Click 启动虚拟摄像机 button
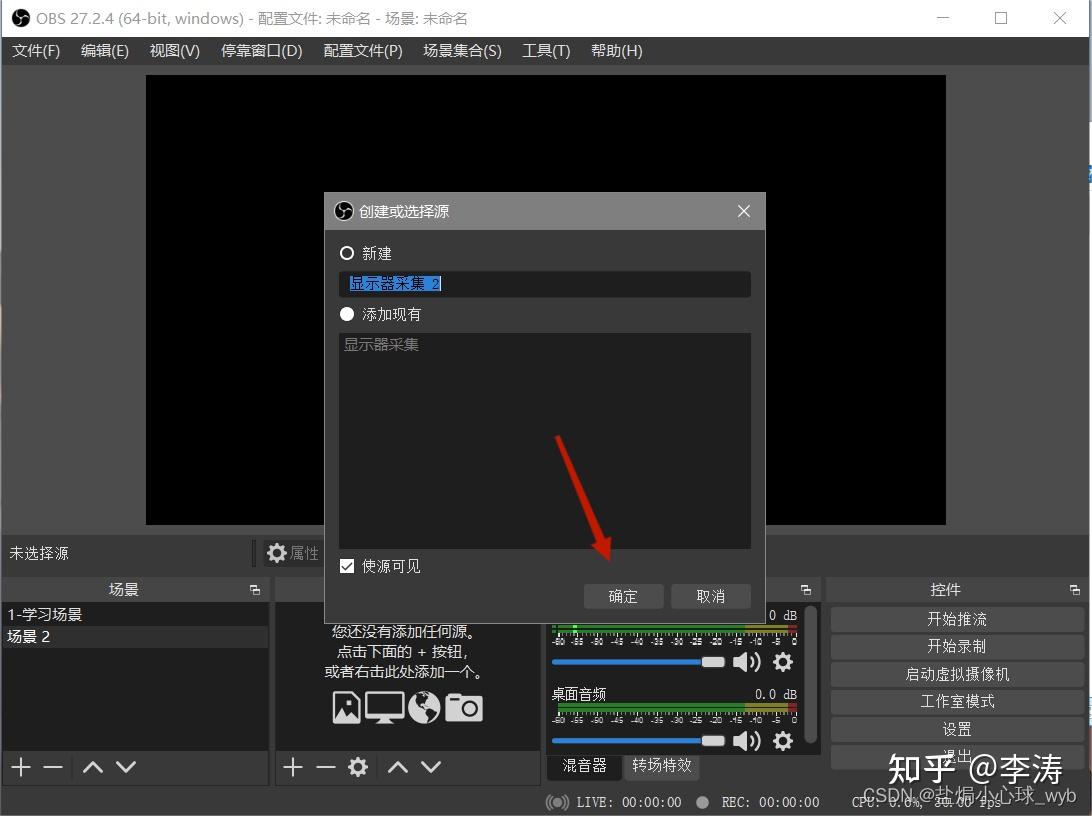This screenshot has width=1092, height=816. pyautogui.click(x=957, y=674)
